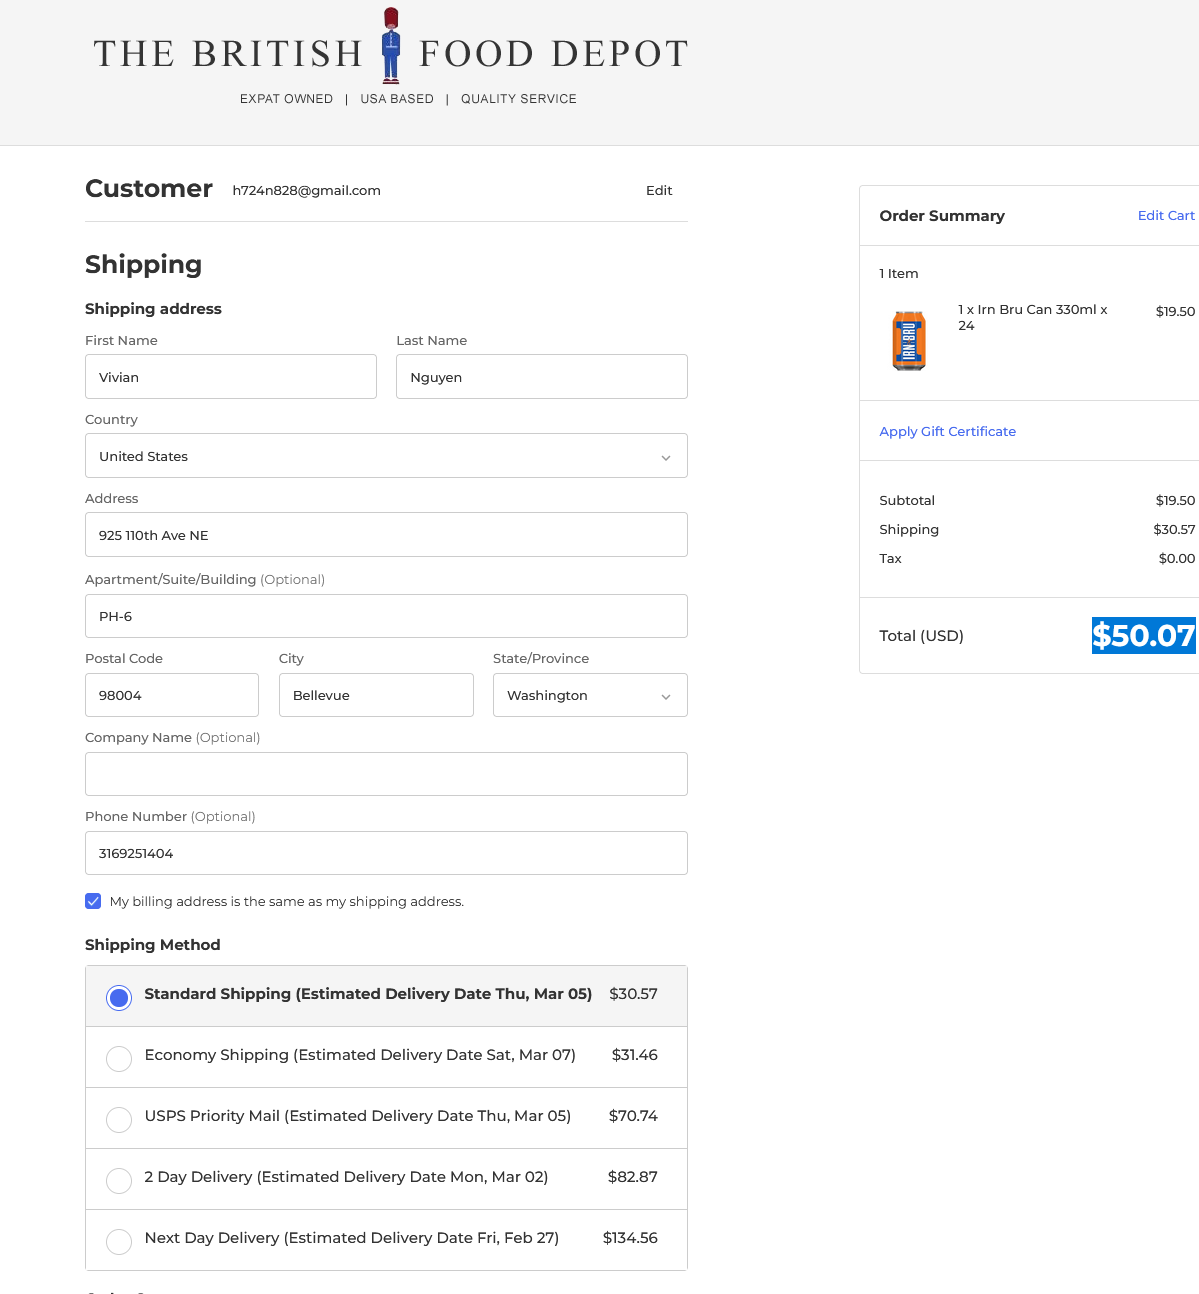Click the Phone Number input field
The width and height of the screenshot is (1199, 1294).
coord(386,853)
